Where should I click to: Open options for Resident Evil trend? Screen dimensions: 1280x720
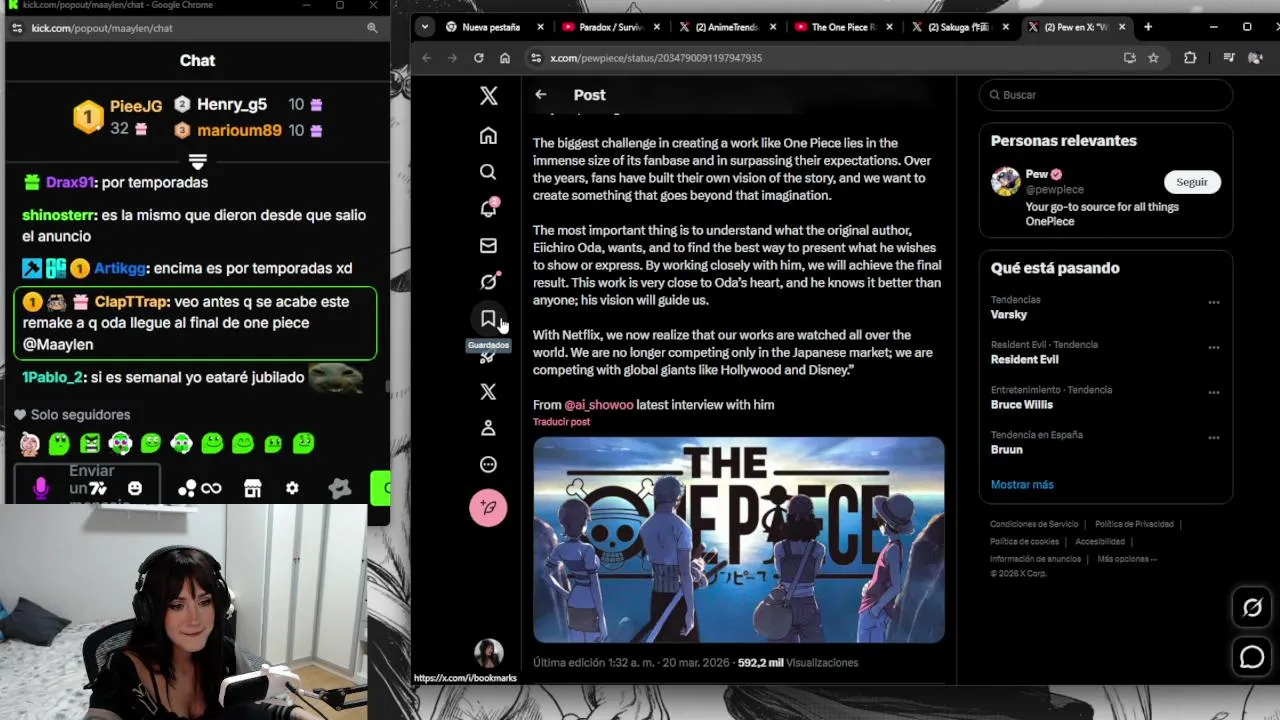point(1213,347)
